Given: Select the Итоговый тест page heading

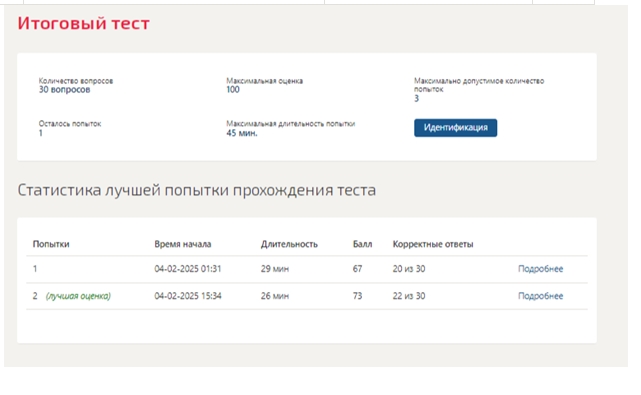Looking at the screenshot, I should pyautogui.click(x=83, y=23).
